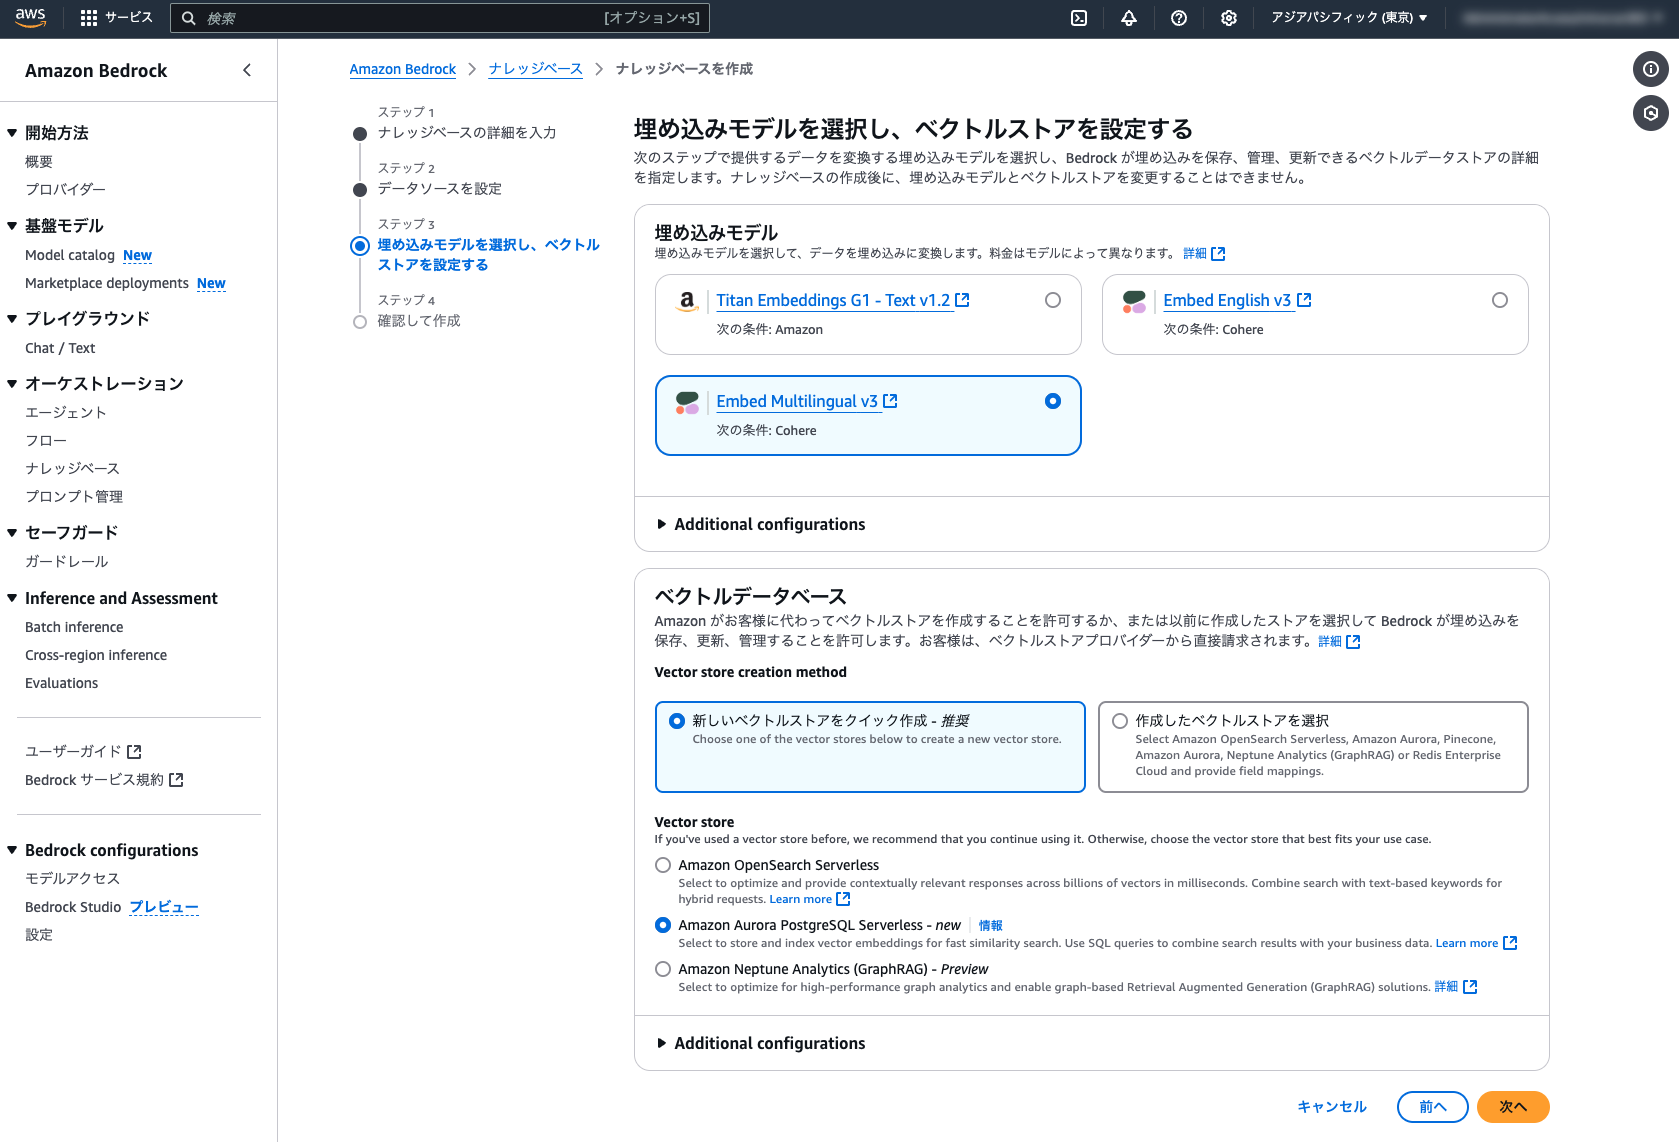Open the notifications bell icon
1679x1142 pixels.
[x=1129, y=18]
